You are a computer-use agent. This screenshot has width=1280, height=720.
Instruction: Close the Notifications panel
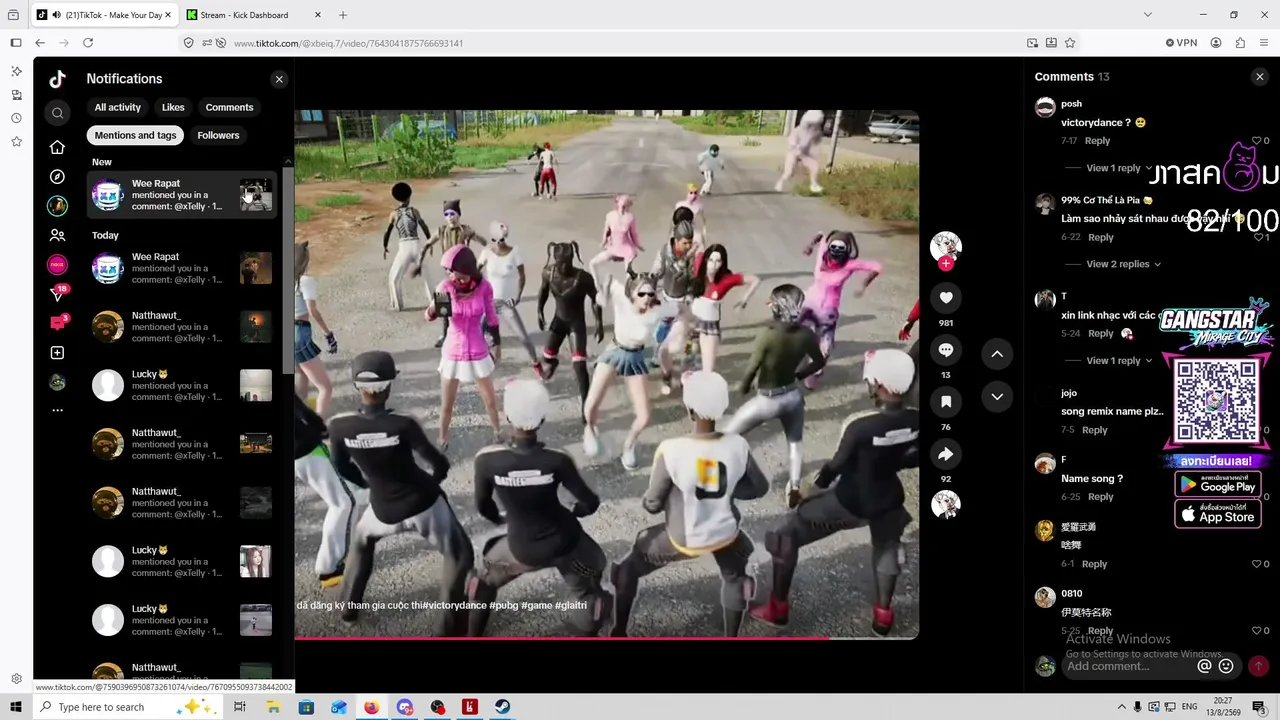(279, 79)
